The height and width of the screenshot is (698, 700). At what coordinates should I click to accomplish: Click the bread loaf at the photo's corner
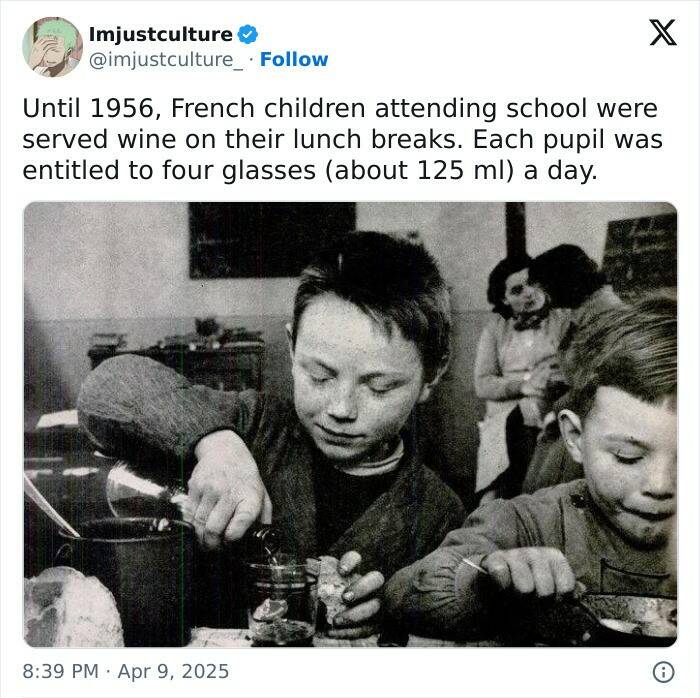coord(71,608)
